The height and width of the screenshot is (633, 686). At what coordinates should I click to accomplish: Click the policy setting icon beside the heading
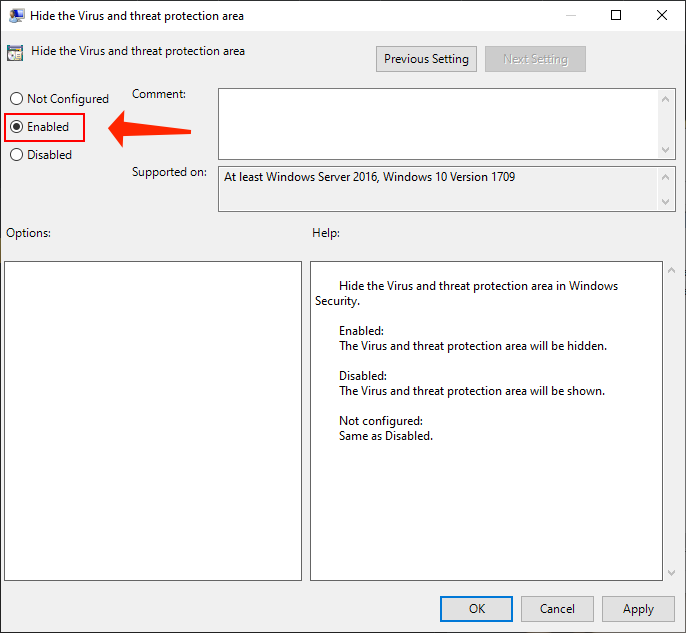tap(15, 53)
